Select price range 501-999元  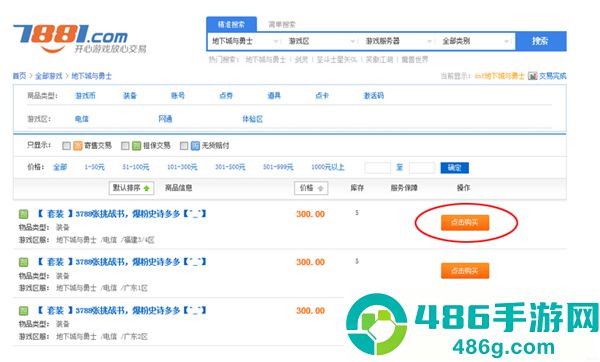(278, 167)
